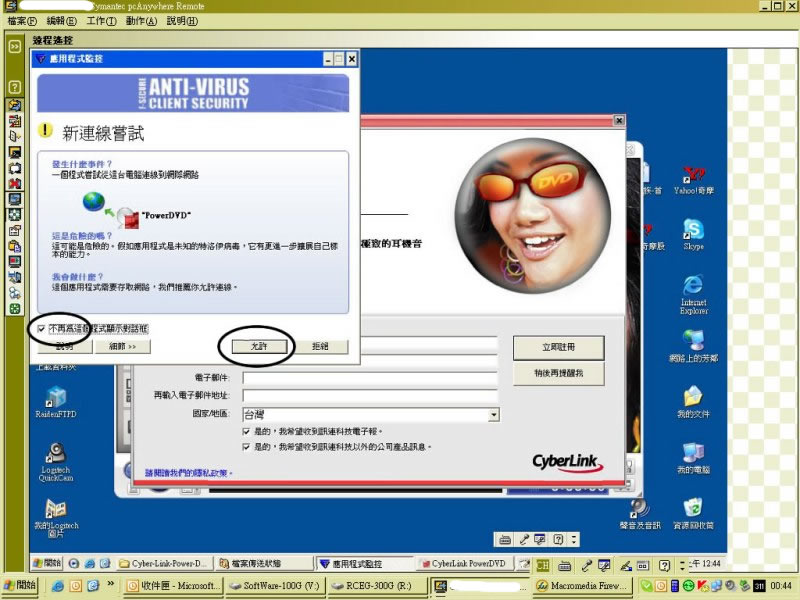
Task: Open the country/region dropdown showing 台灣
Action: (x=493, y=414)
